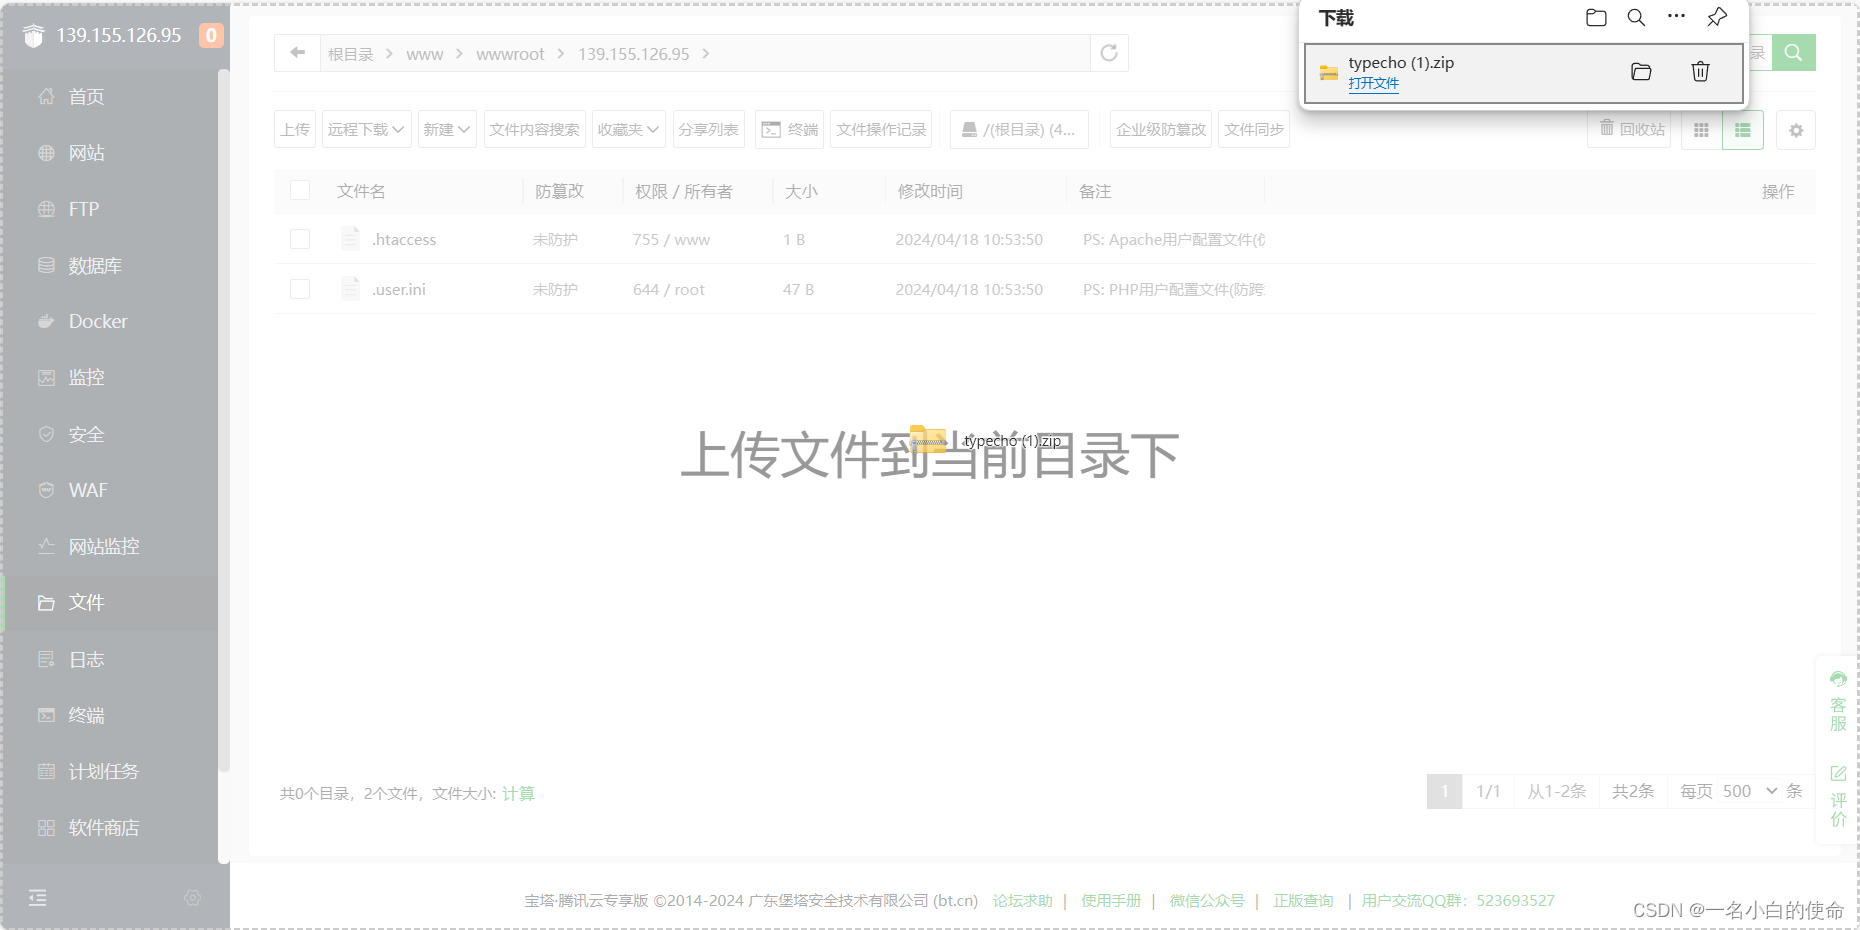The height and width of the screenshot is (930, 1860).
Task: Go back with path arrow button
Action: point(297,53)
